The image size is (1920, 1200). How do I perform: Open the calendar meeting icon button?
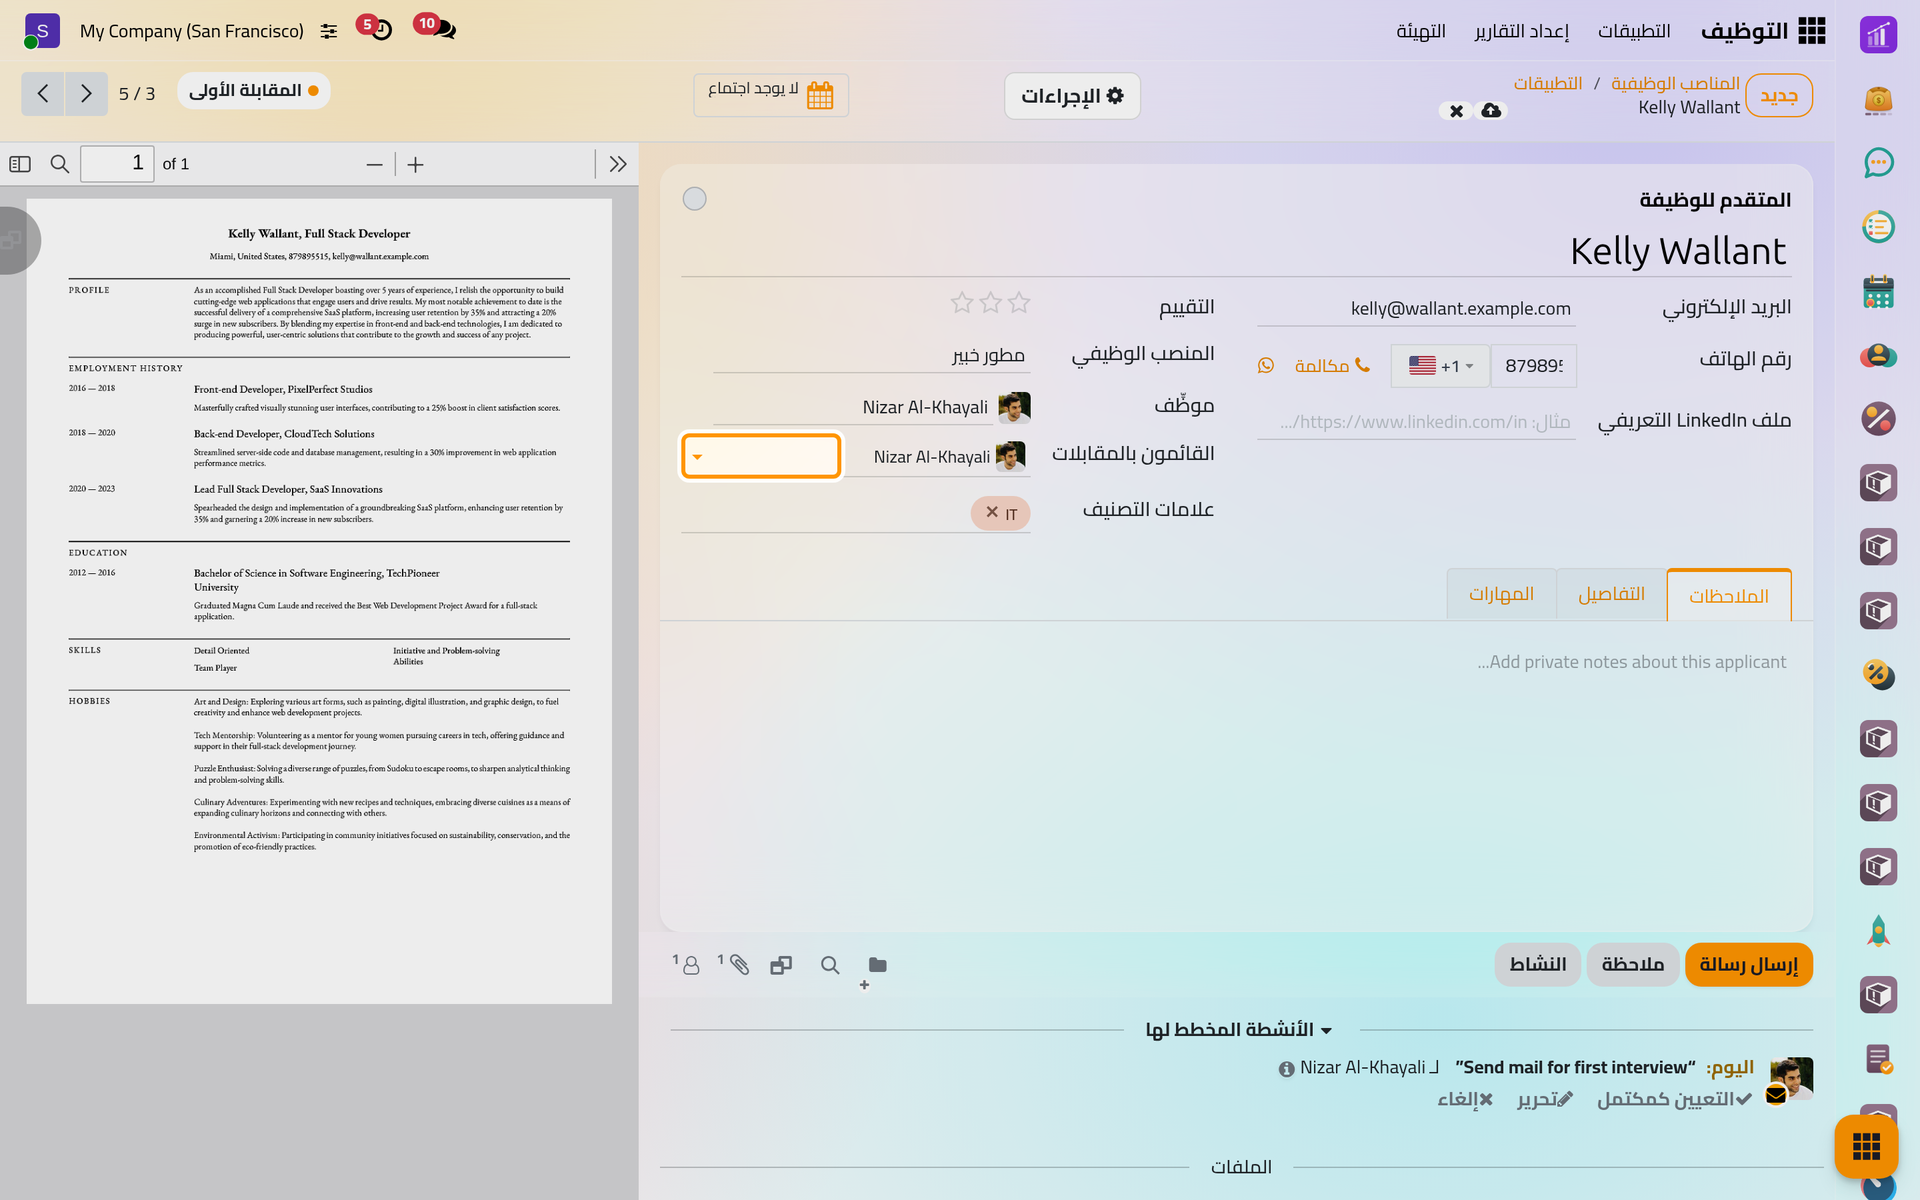click(x=820, y=95)
